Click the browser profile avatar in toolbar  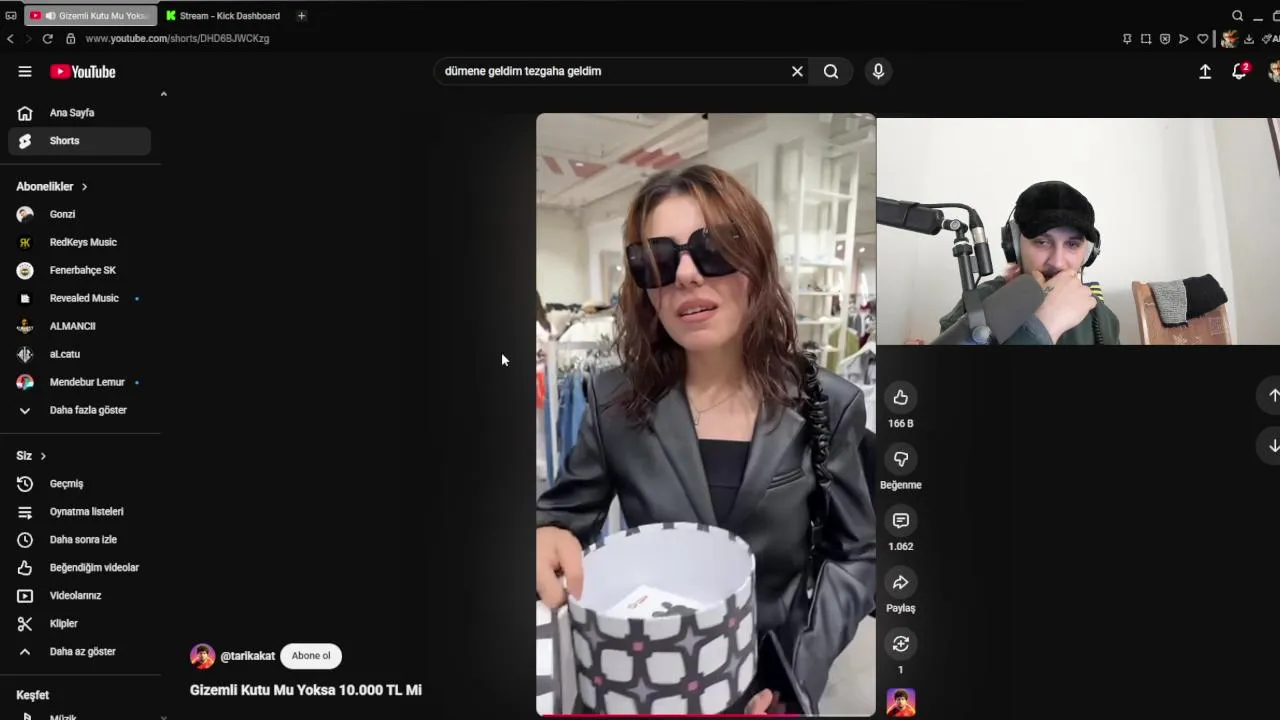tap(1230, 39)
